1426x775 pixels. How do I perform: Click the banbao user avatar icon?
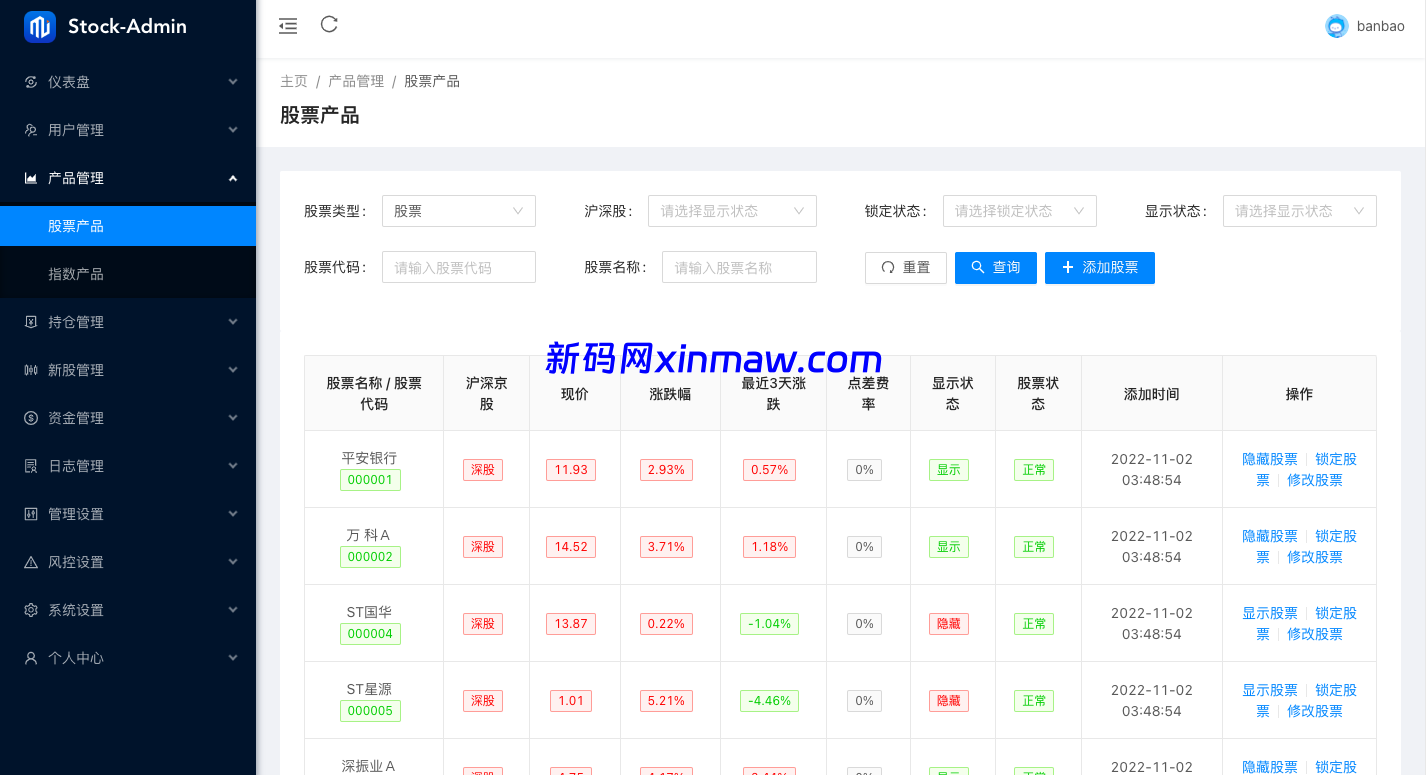click(1336, 27)
